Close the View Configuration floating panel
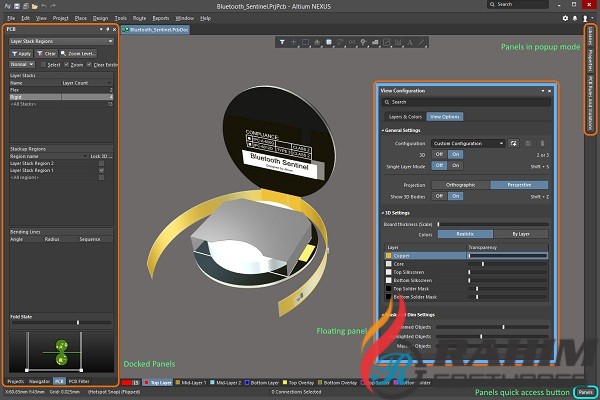This screenshot has width=600, height=400. pos(549,91)
